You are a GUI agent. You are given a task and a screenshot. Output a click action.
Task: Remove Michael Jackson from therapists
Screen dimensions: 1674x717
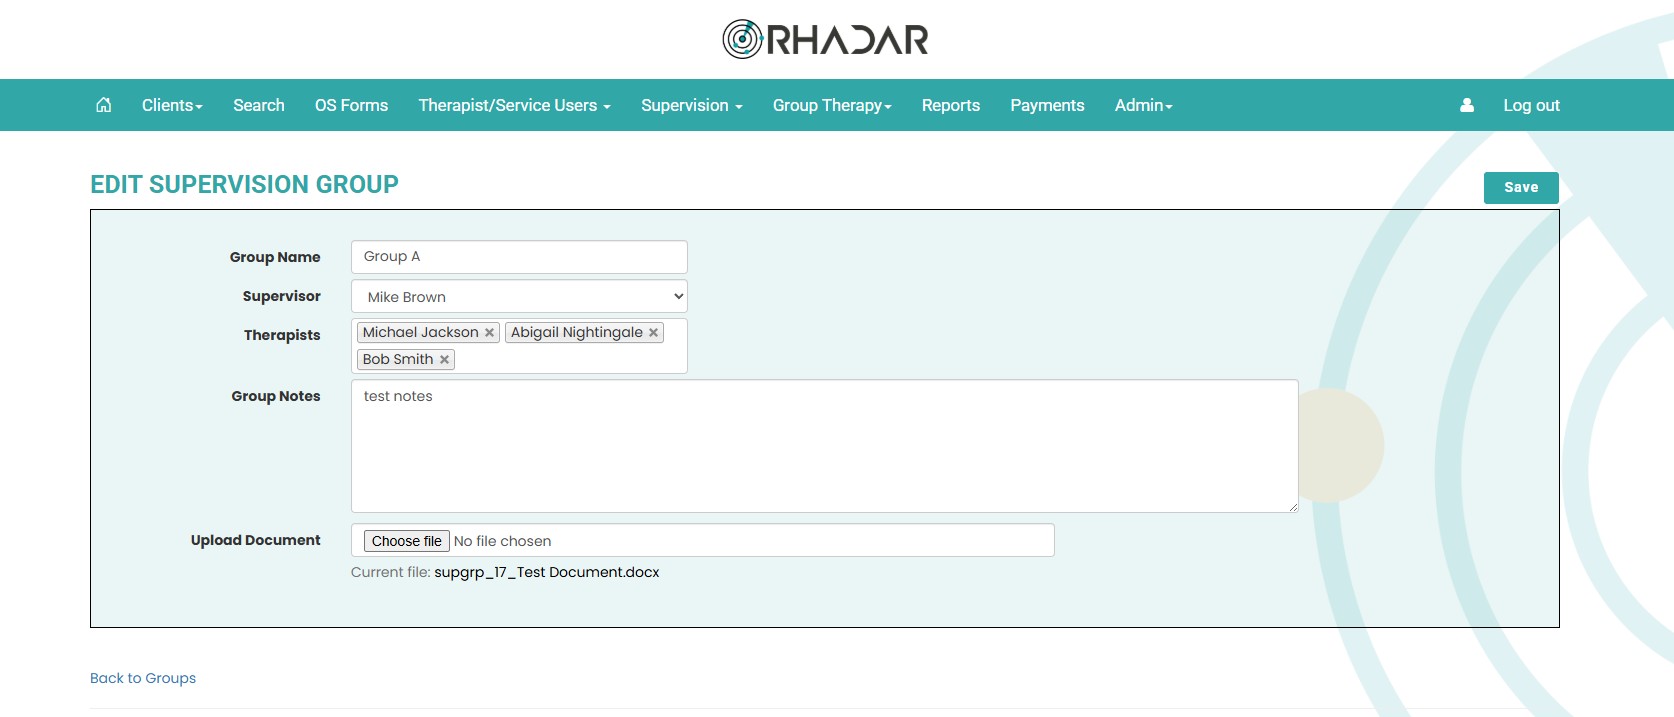pos(489,333)
